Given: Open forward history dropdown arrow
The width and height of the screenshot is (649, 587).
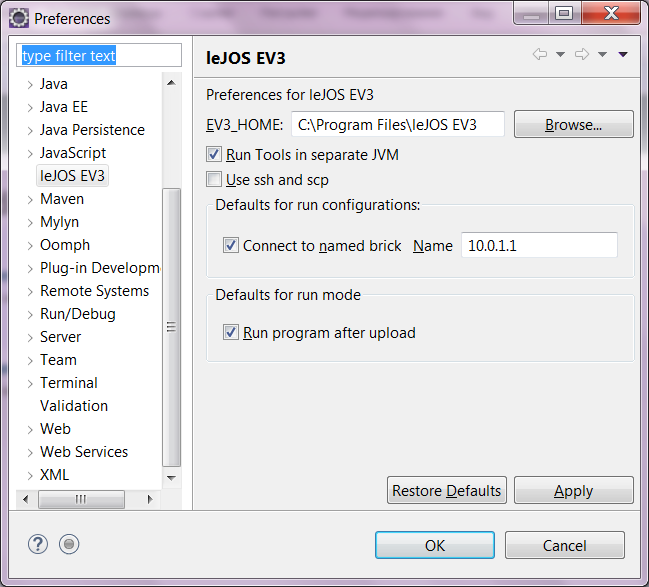Looking at the screenshot, I should coord(602,54).
